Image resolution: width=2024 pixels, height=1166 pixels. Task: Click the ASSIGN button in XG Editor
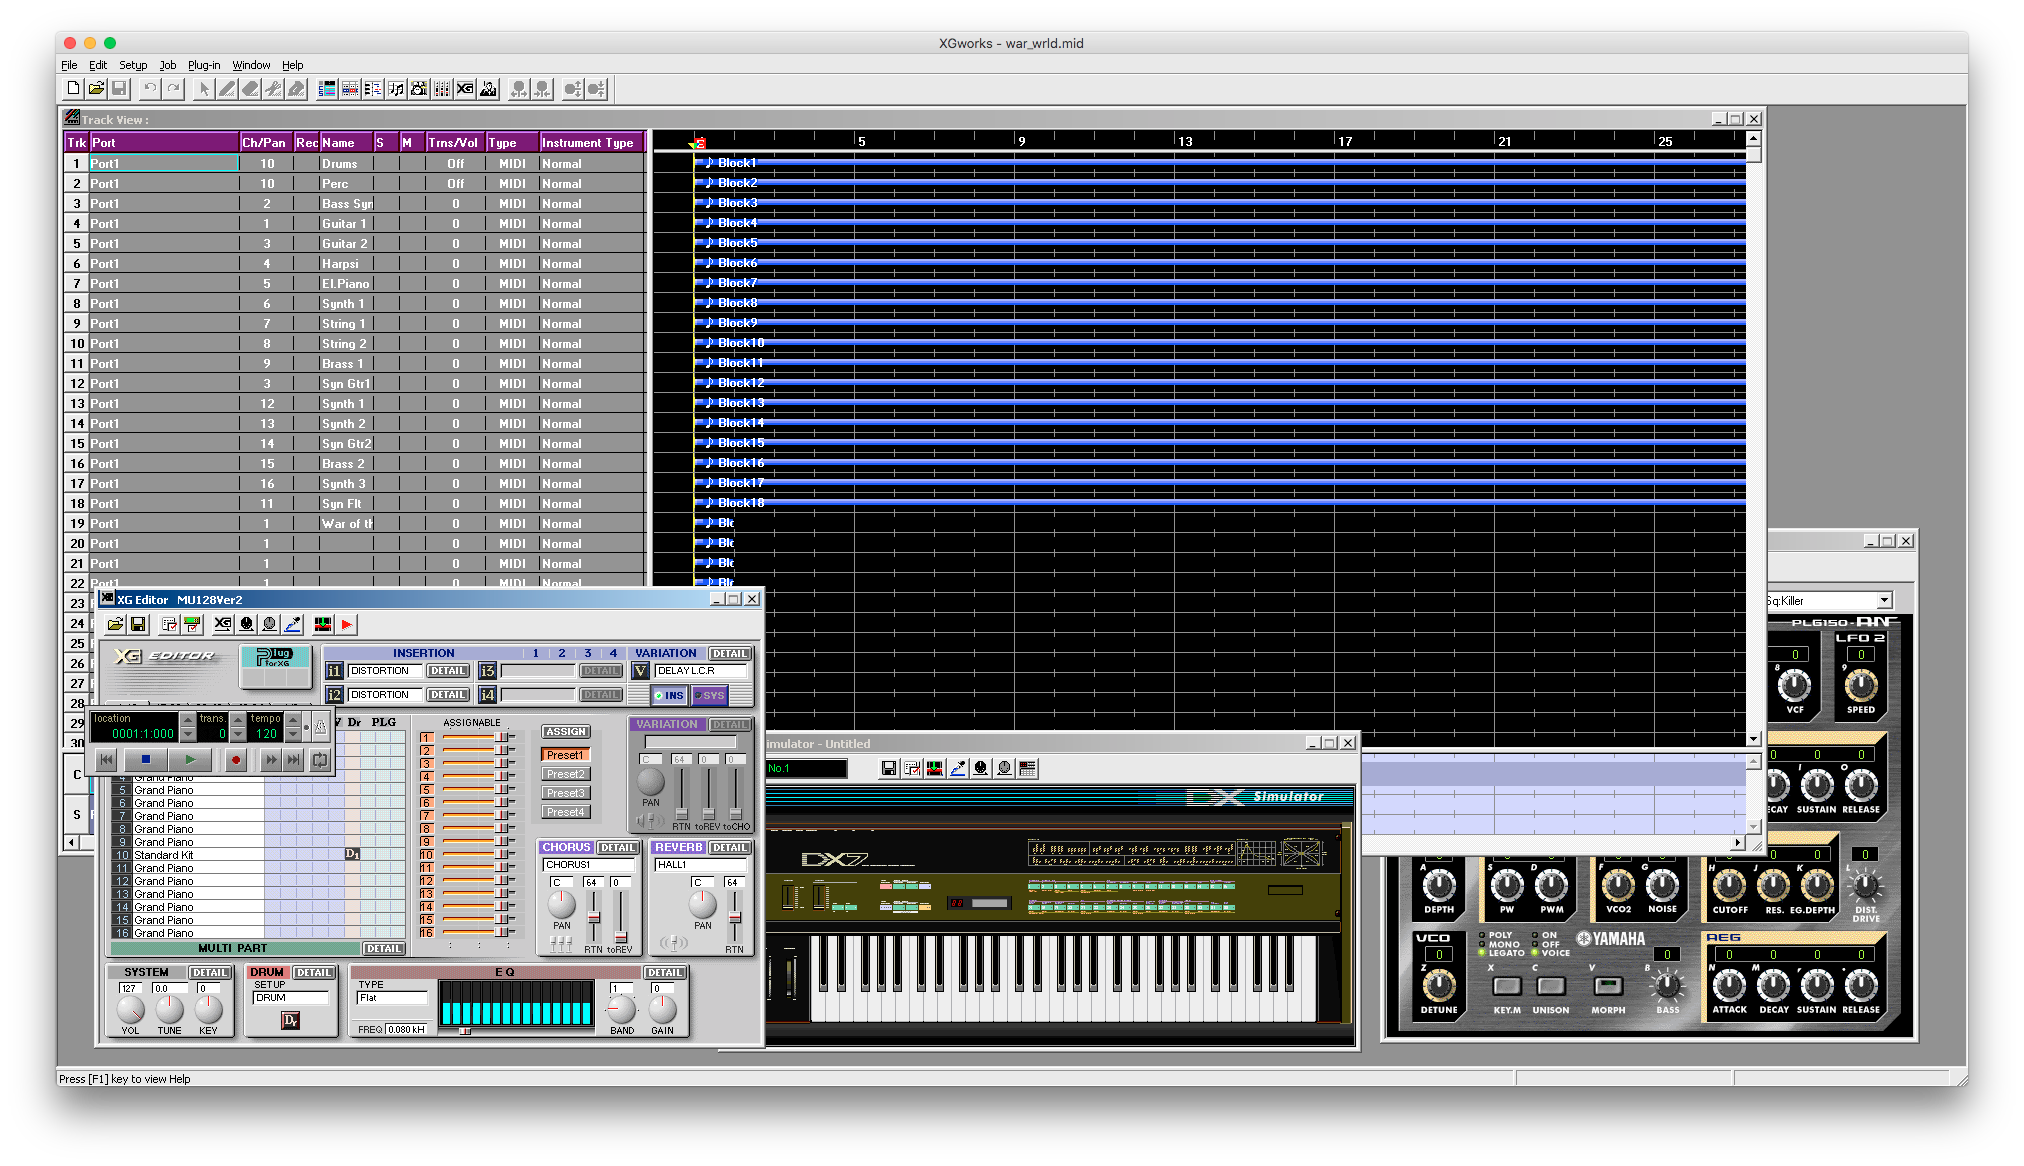[564, 730]
